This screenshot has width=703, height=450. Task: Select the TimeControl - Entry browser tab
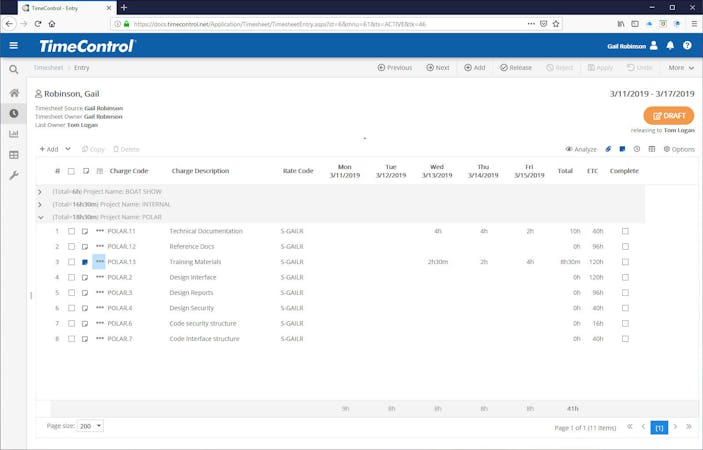coord(65,8)
